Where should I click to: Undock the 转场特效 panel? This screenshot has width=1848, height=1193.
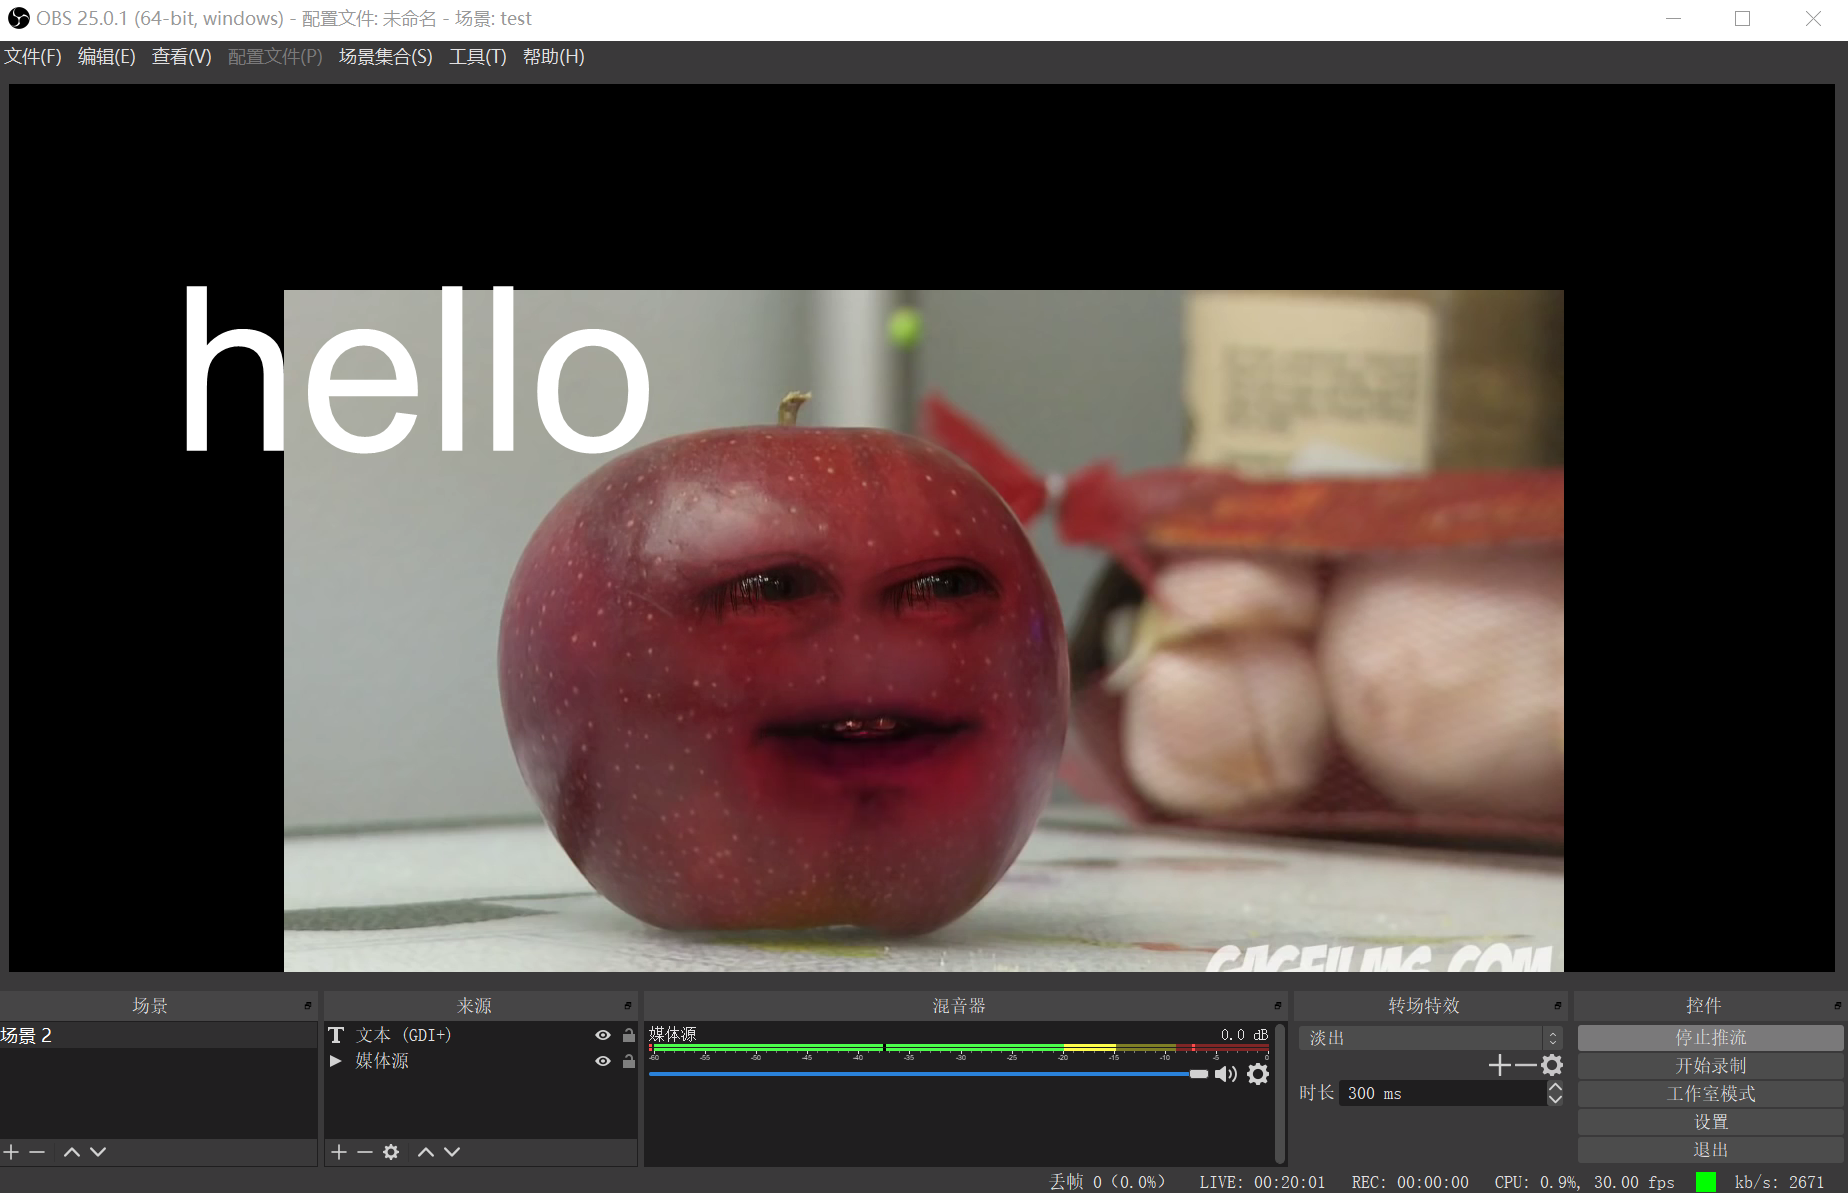coord(1558,1006)
